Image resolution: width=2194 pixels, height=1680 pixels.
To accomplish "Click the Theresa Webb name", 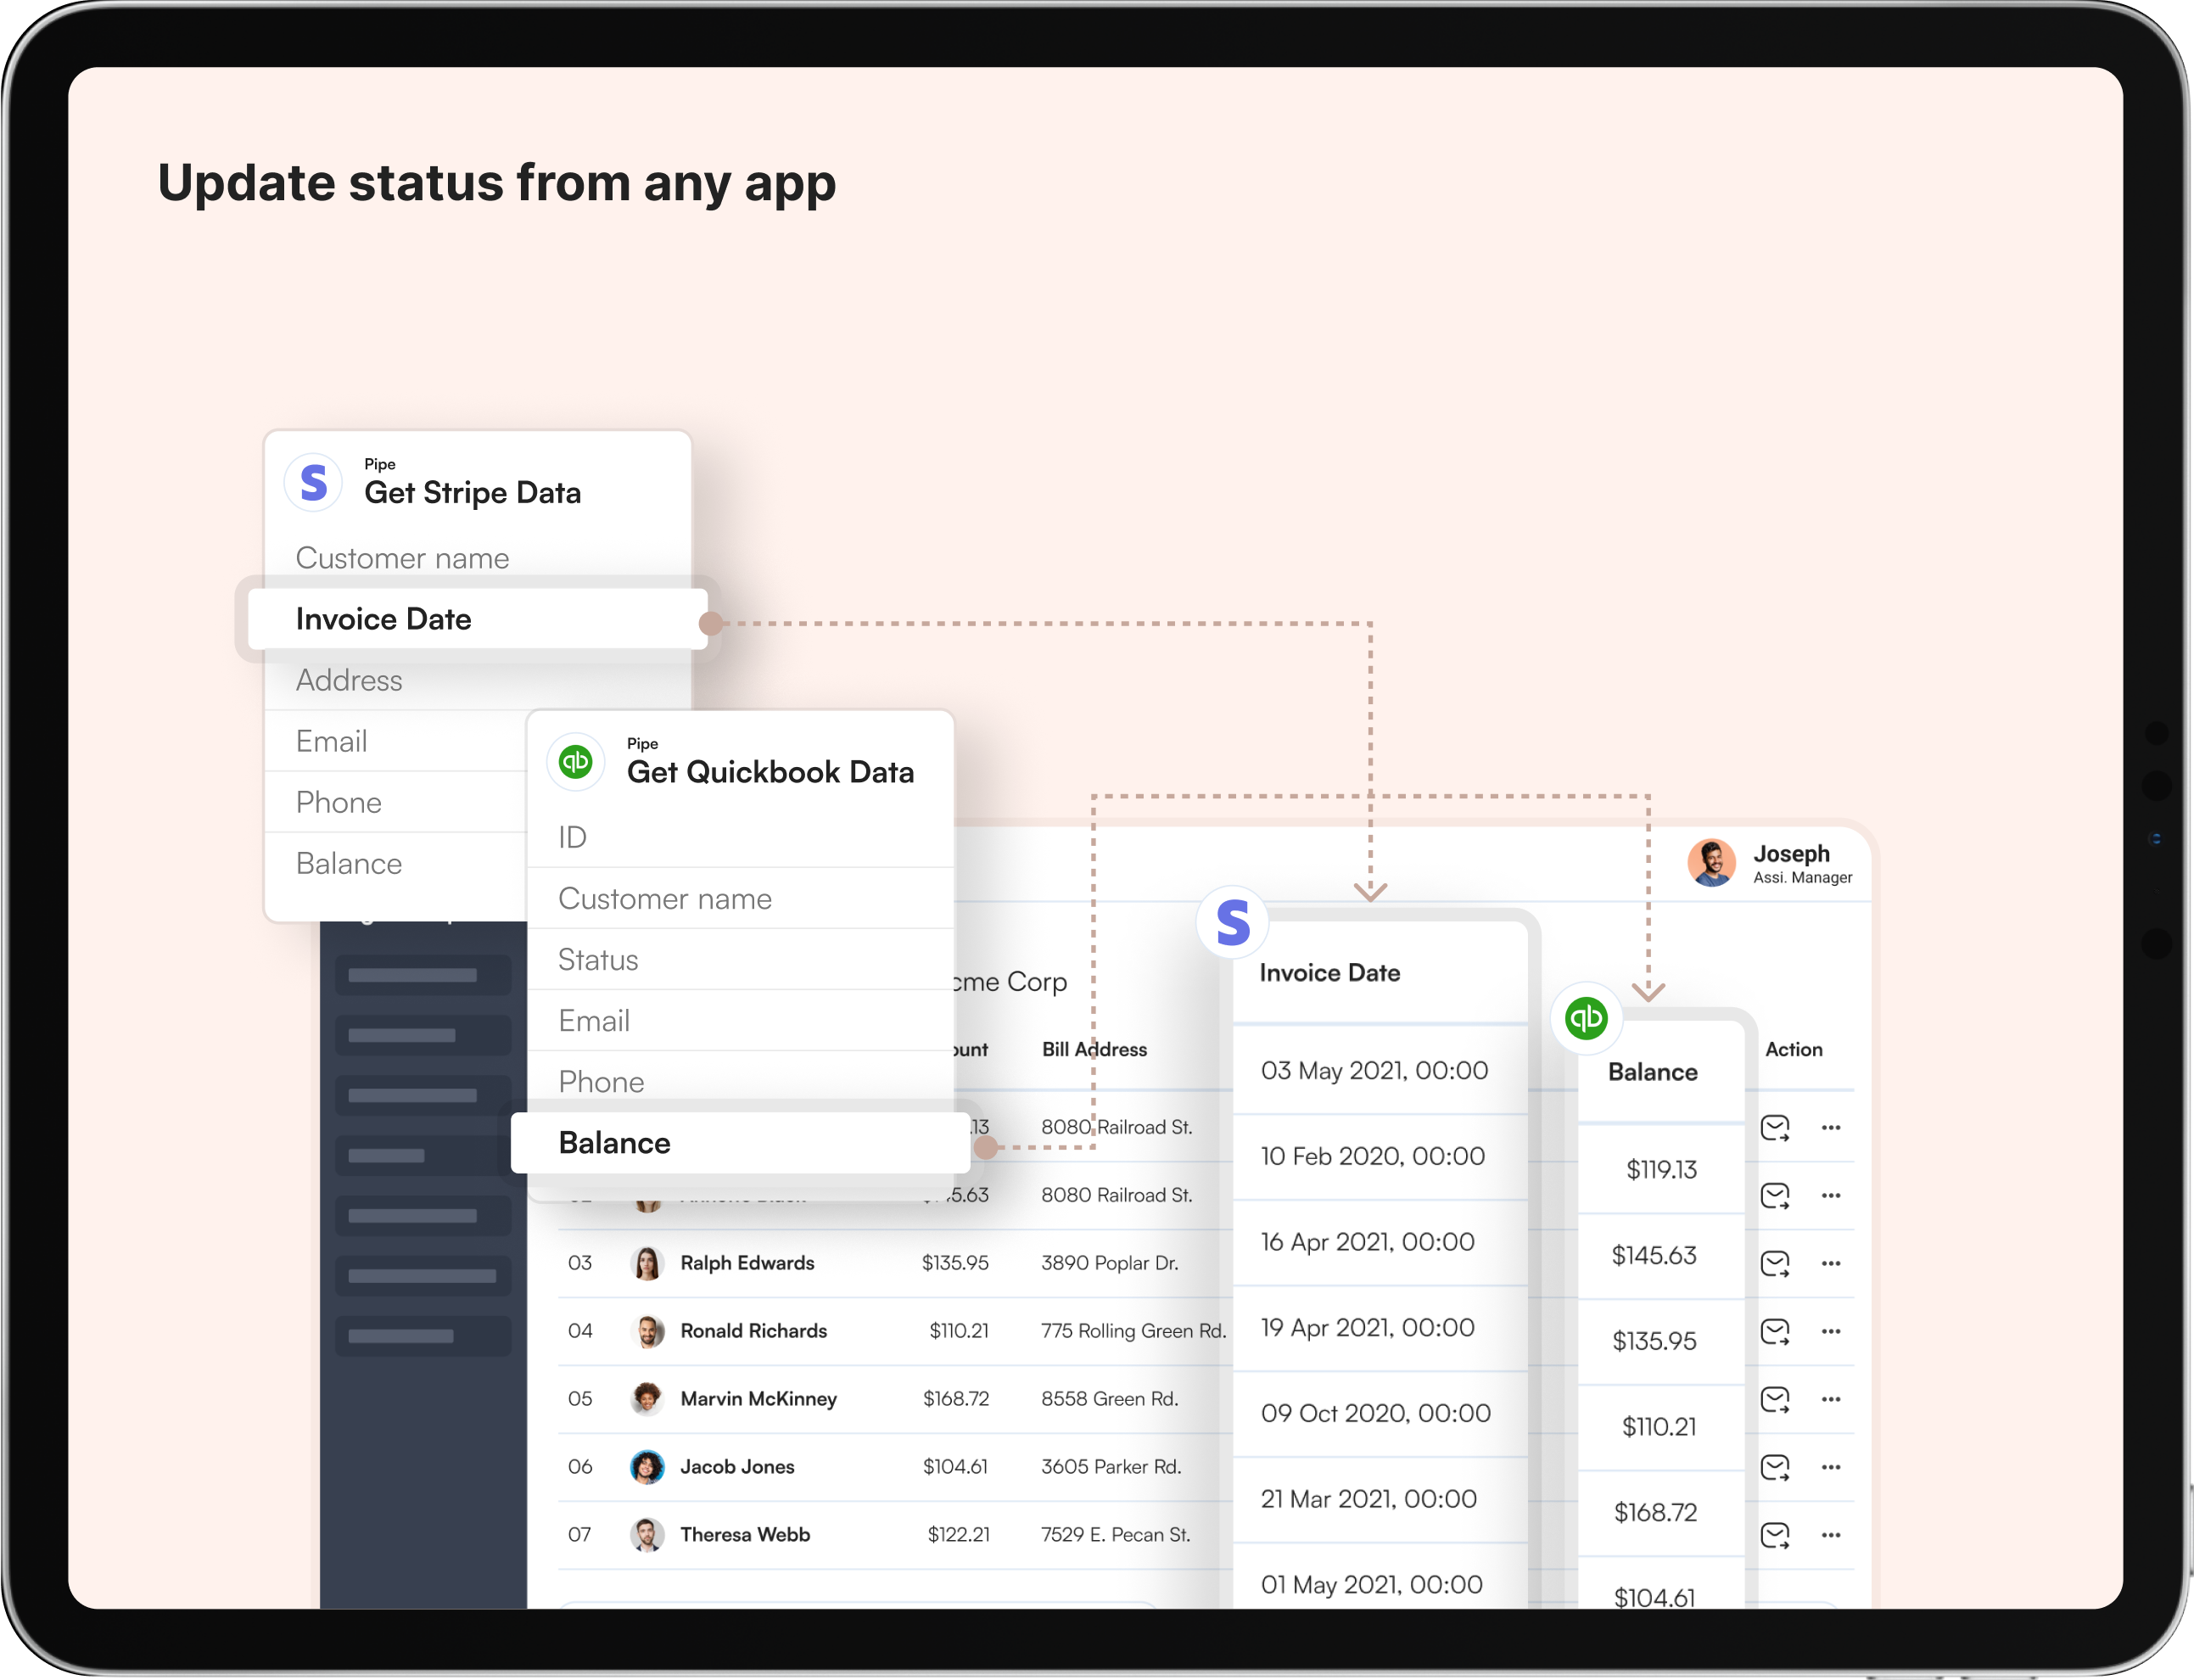I will click(x=746, y=1536).
